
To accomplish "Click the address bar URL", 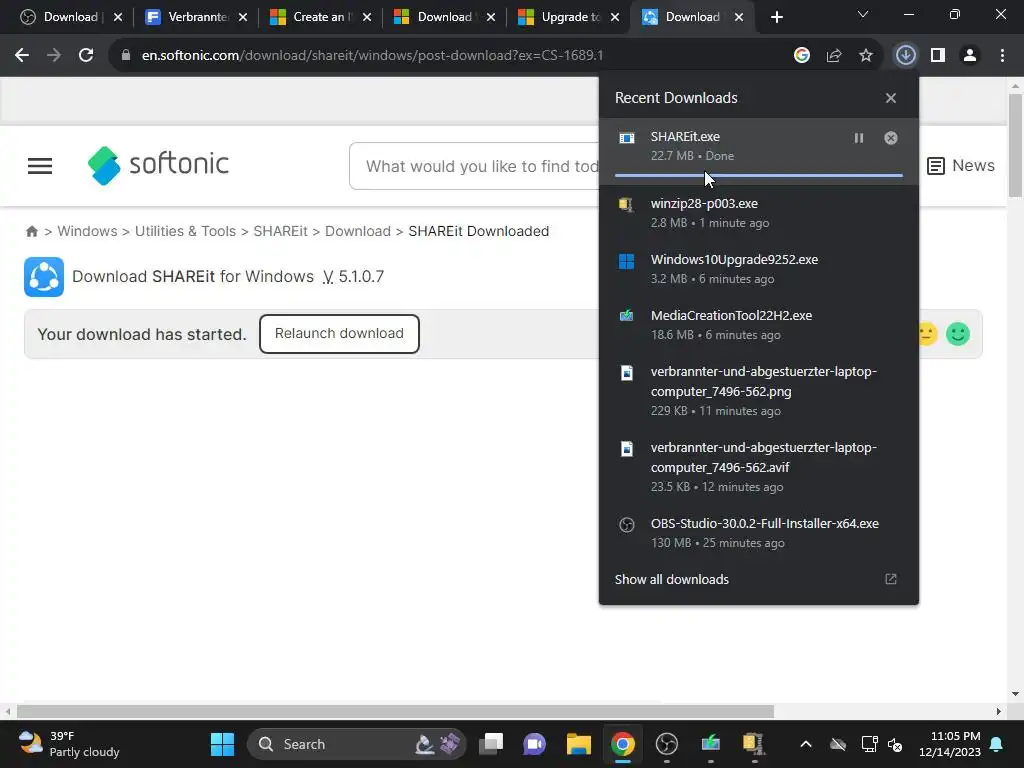I will [372, 56].
